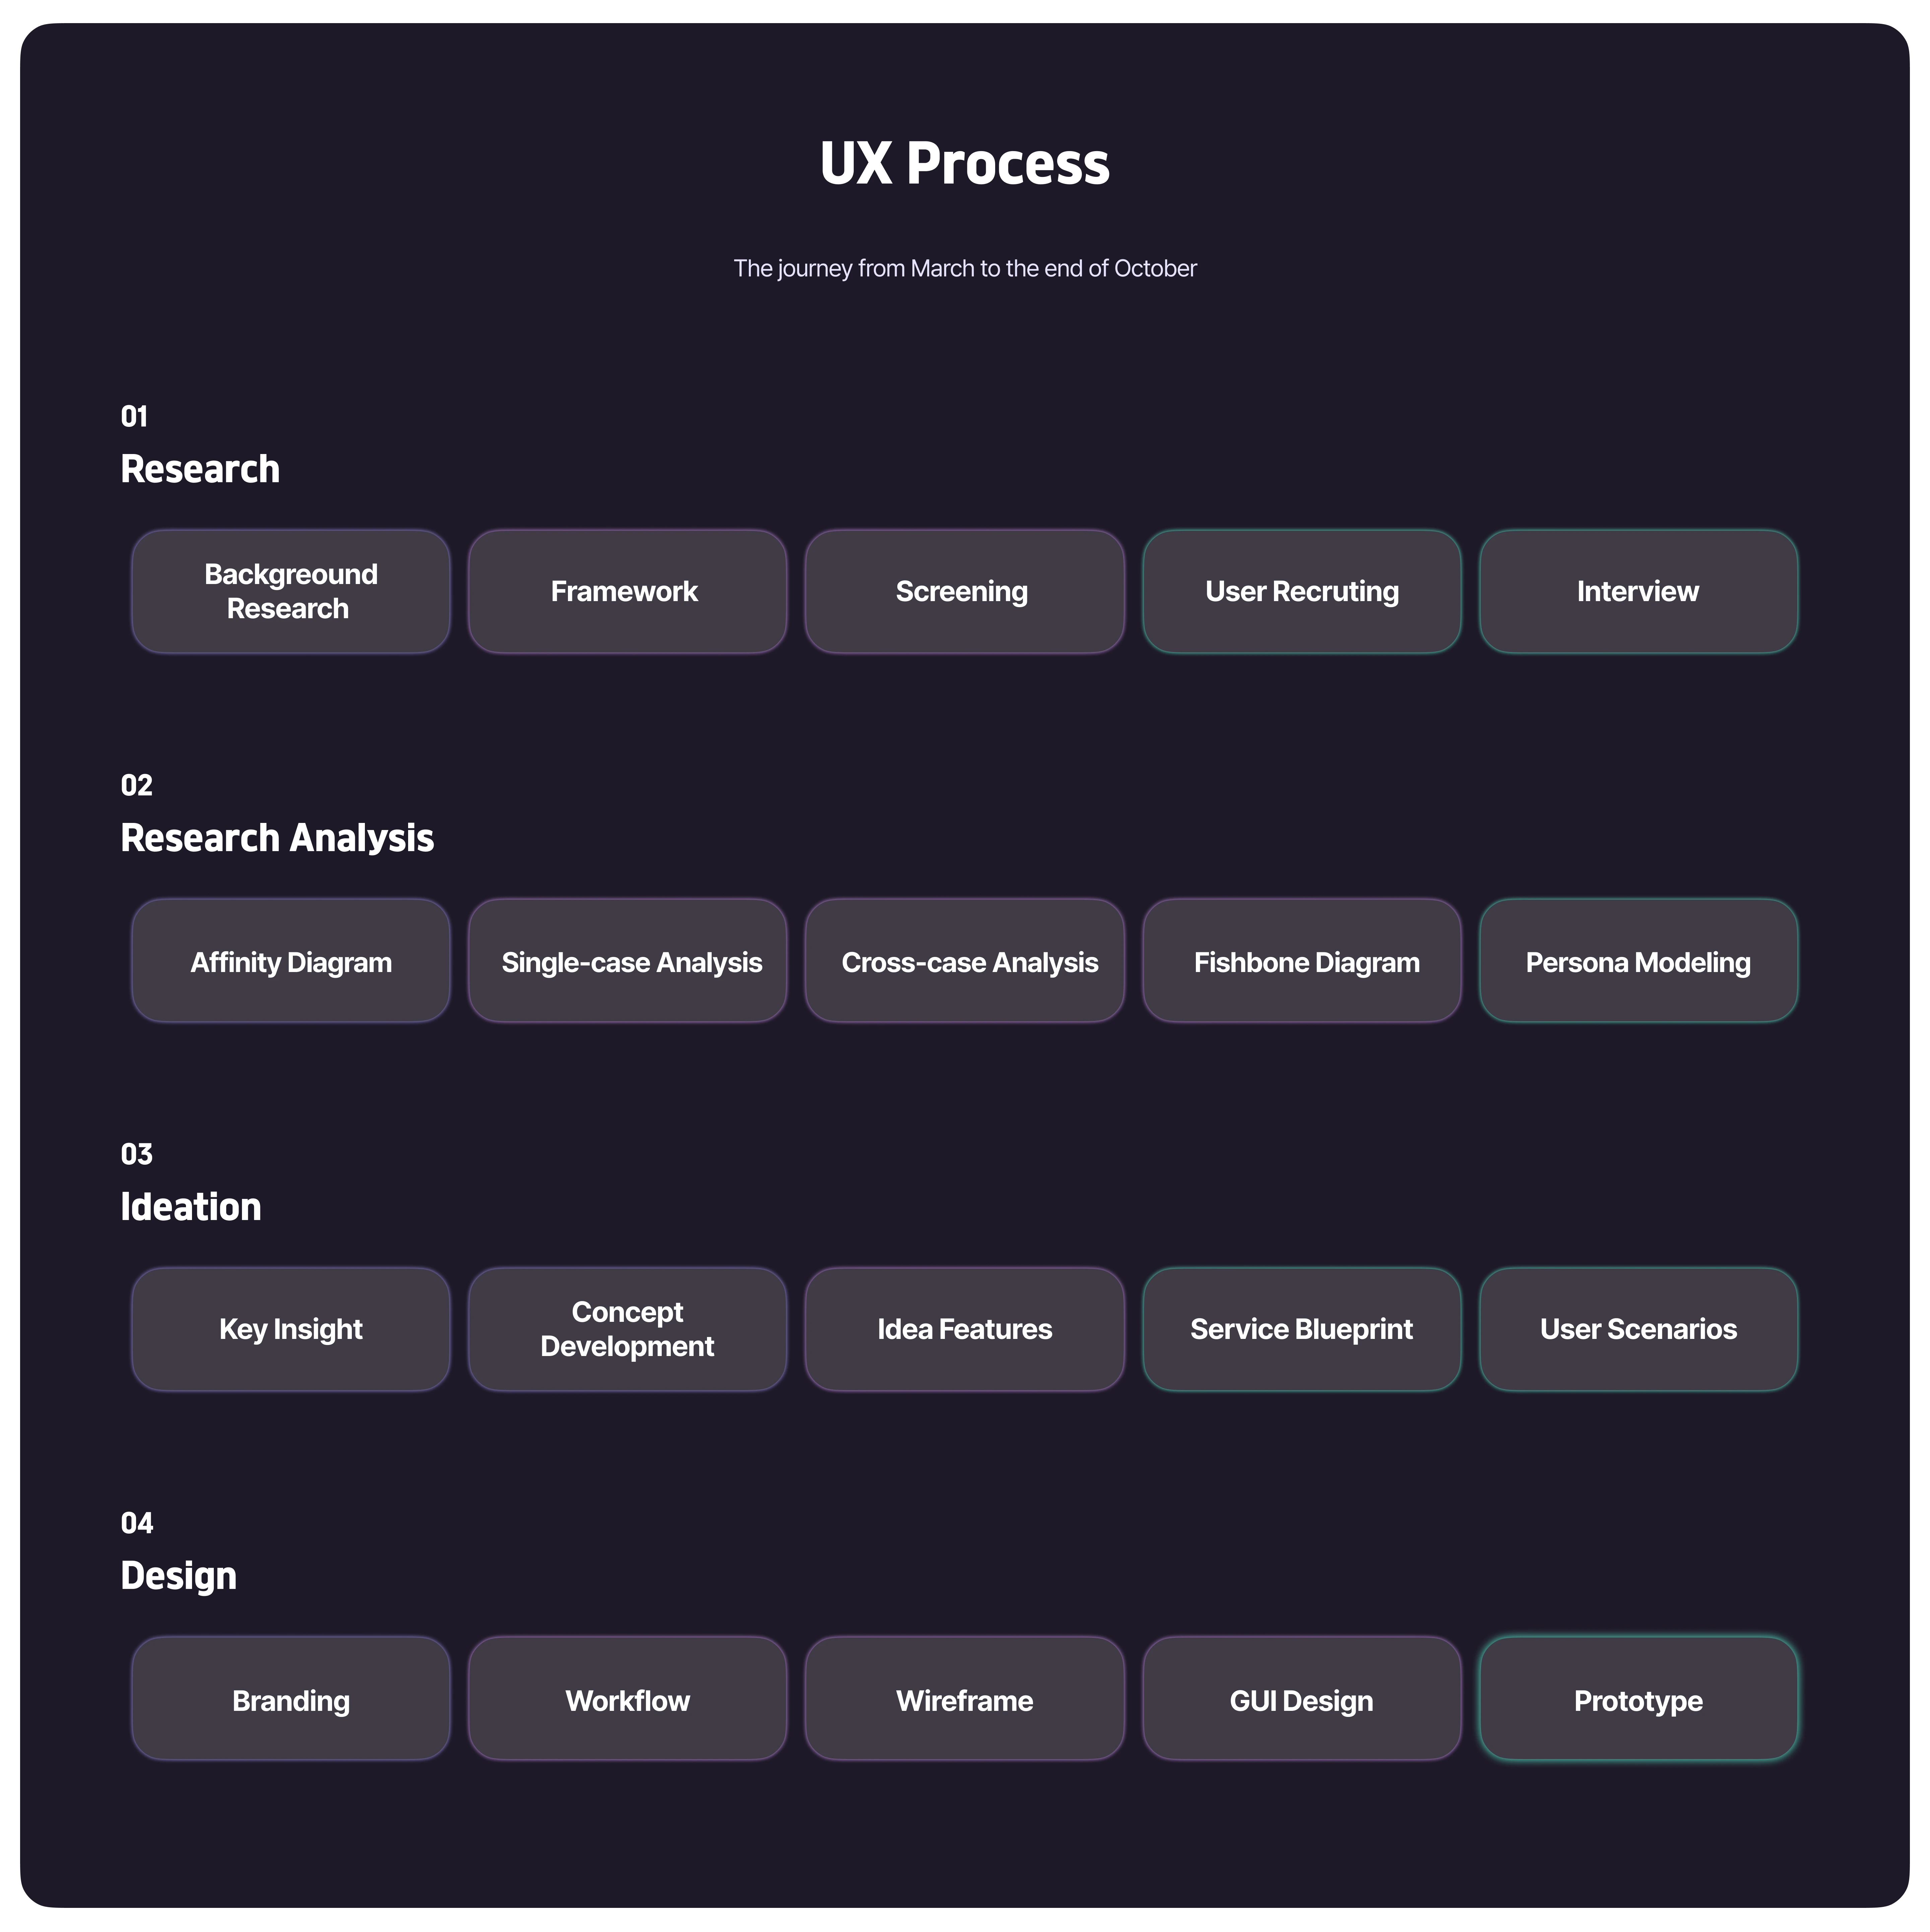Screen dimensions: 1930x1932
Task: Select the Interview card
Action: (1638, 591)
